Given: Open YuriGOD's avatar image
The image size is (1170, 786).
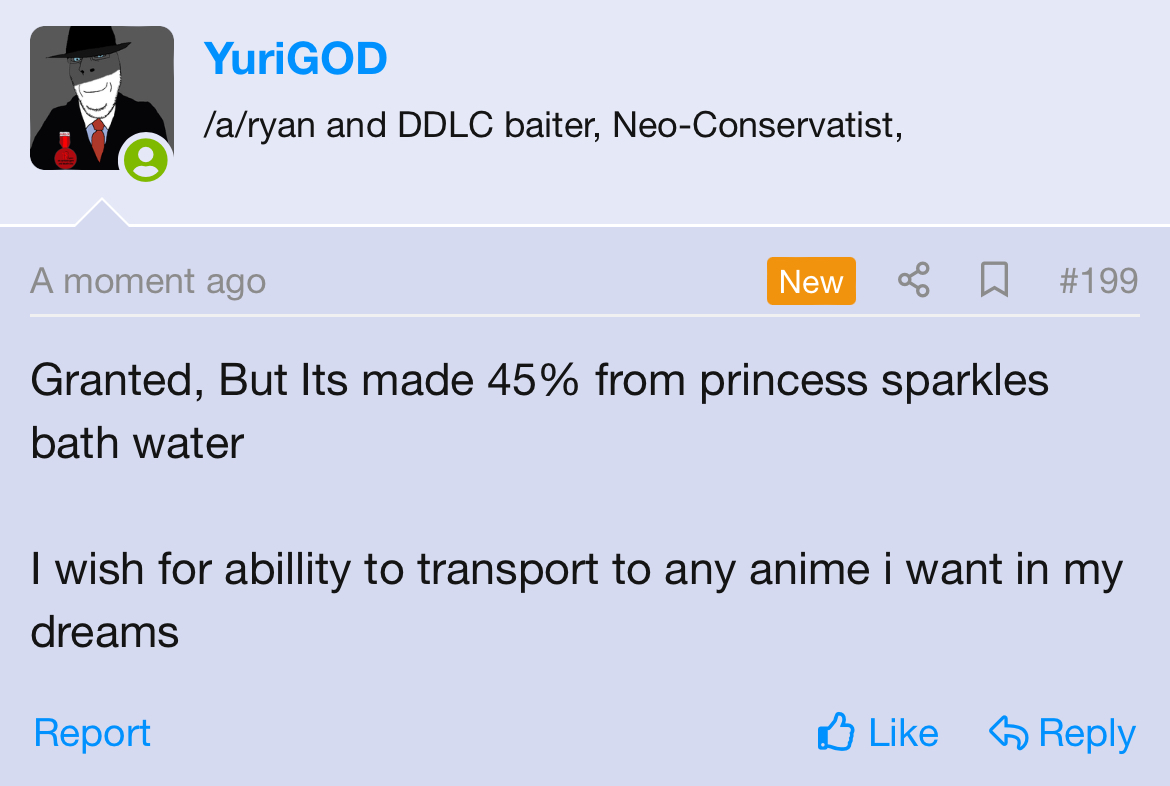Looking at the screenshot, I should coord(101,97).
